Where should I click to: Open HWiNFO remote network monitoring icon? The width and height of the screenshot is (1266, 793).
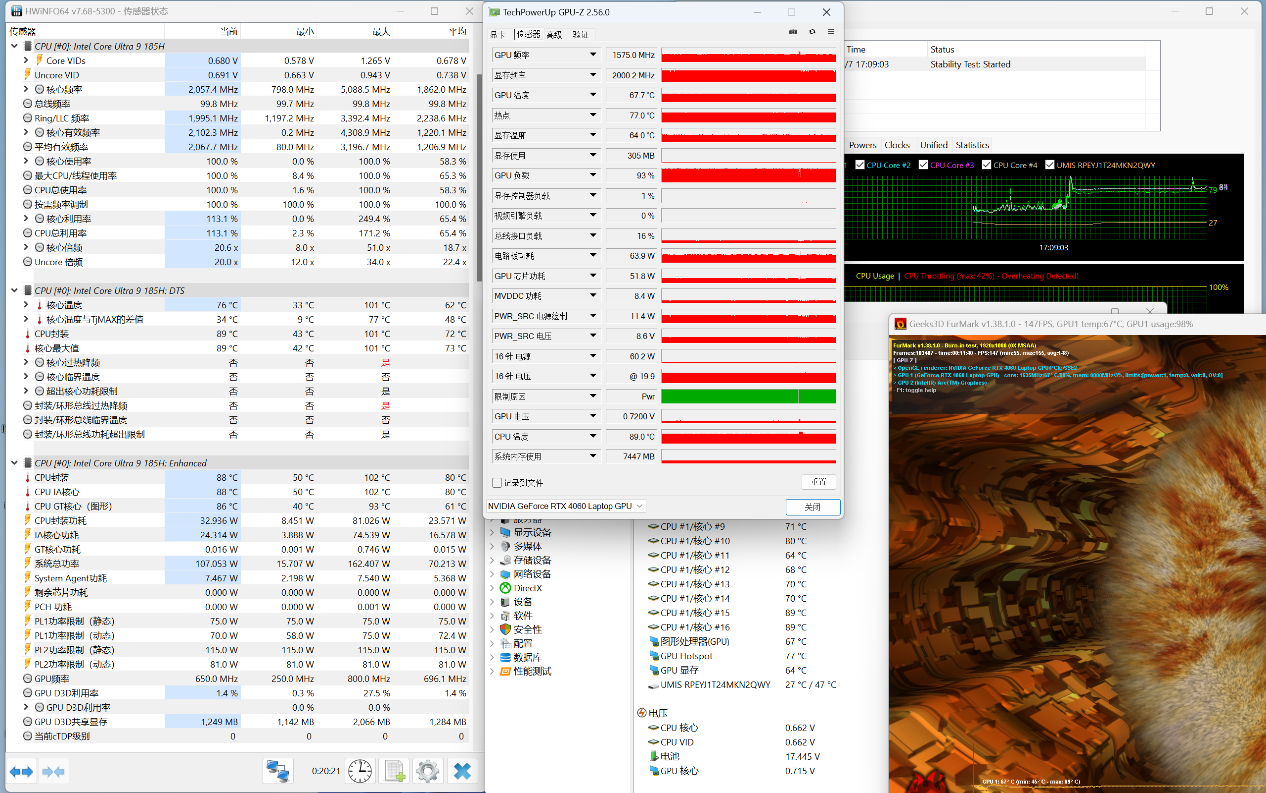pyautogui.click(x=277, y=771)
